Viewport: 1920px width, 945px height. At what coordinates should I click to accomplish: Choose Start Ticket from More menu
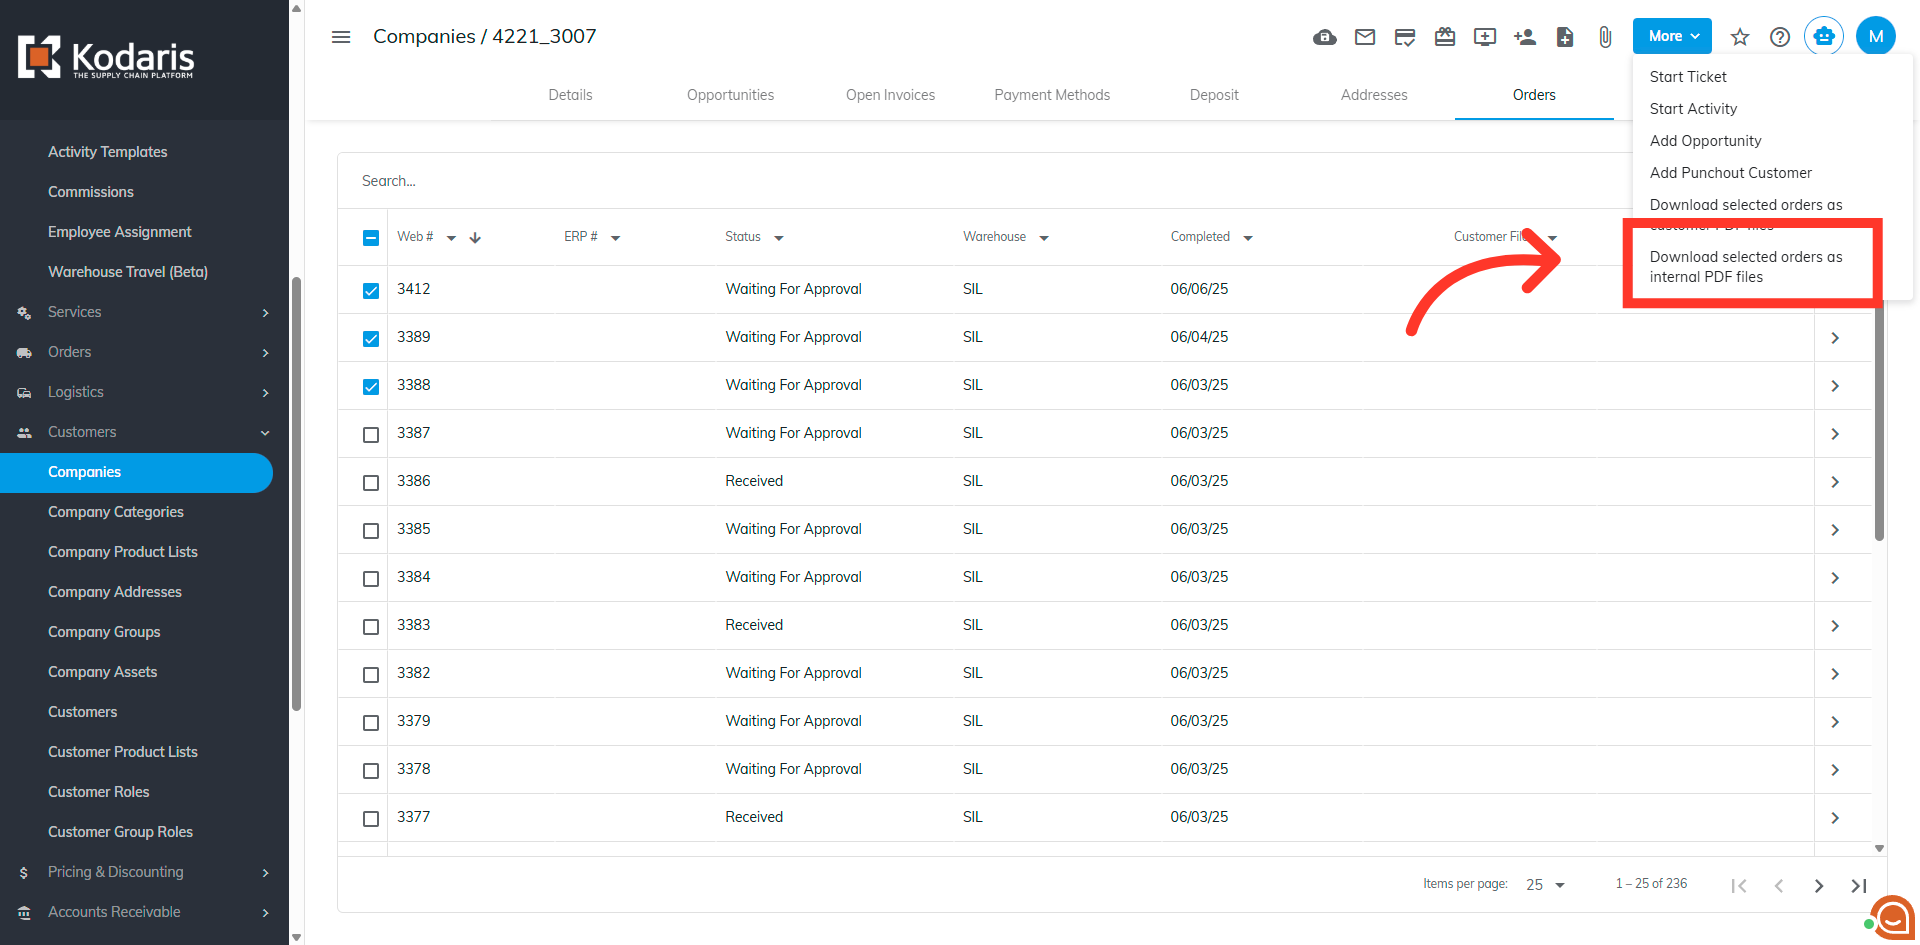[1688, 77]
